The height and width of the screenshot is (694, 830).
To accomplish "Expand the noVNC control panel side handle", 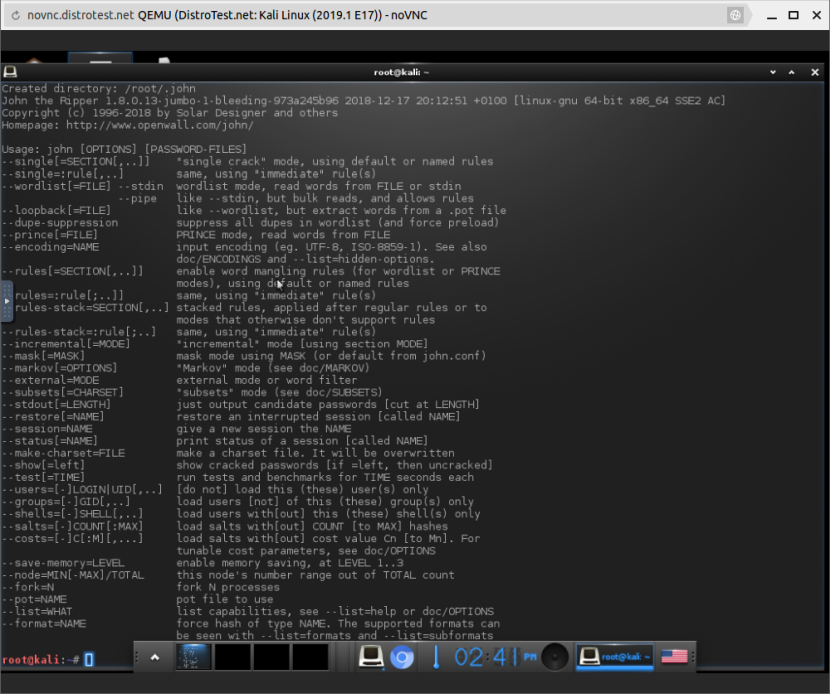I will pos(6,301).
